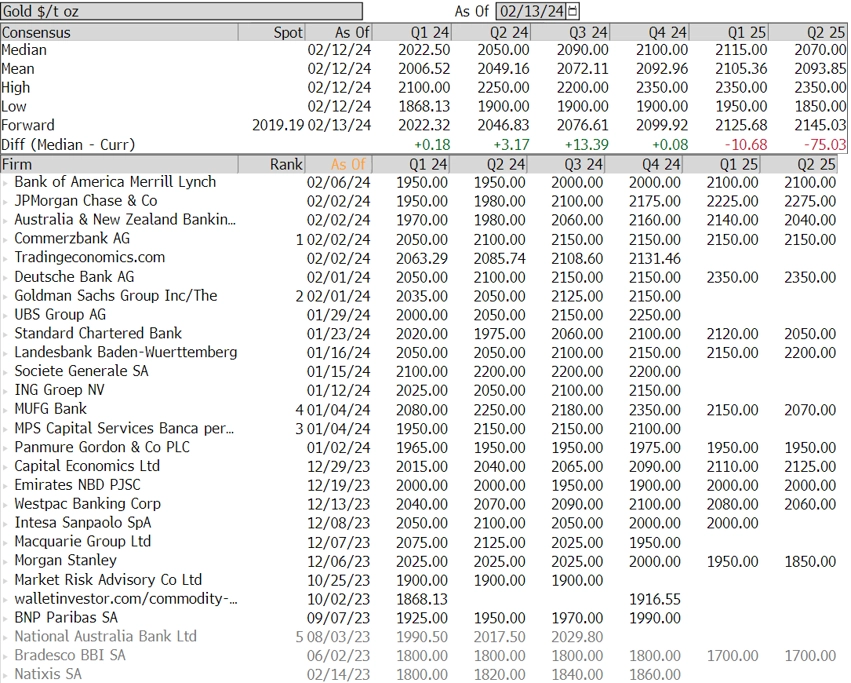851x683 pixels.
Task: Click UBS Group Q4 24 value 2250.00
Action: tap(655, 315)
